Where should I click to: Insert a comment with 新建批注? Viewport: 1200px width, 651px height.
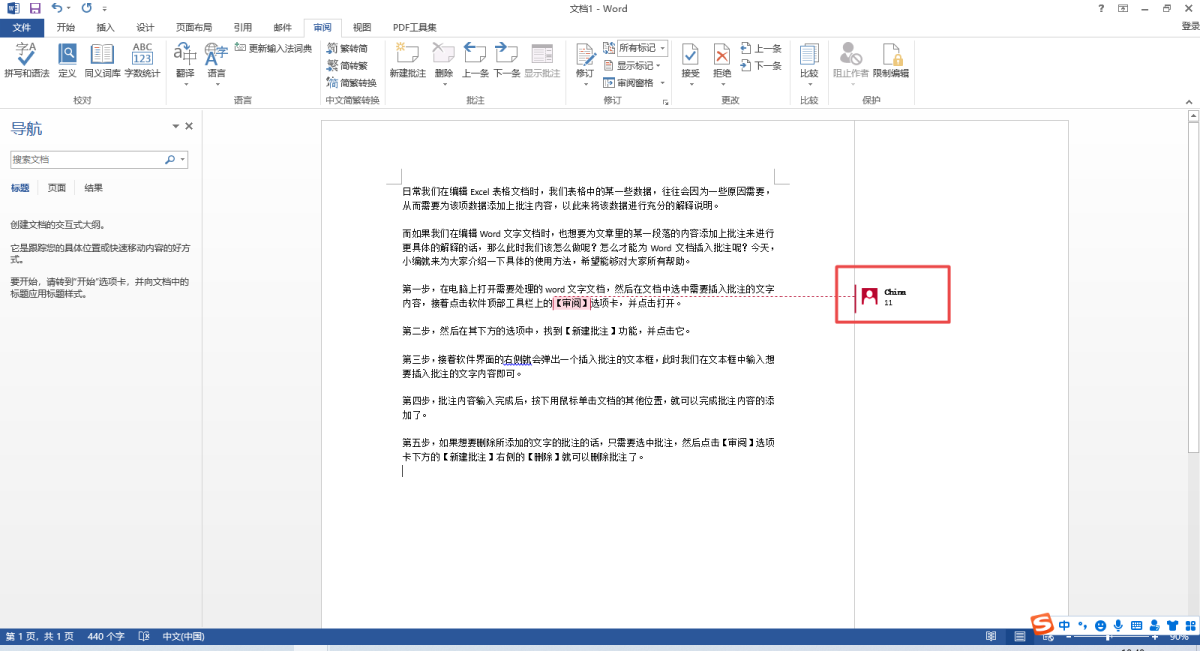pos(407,60)
